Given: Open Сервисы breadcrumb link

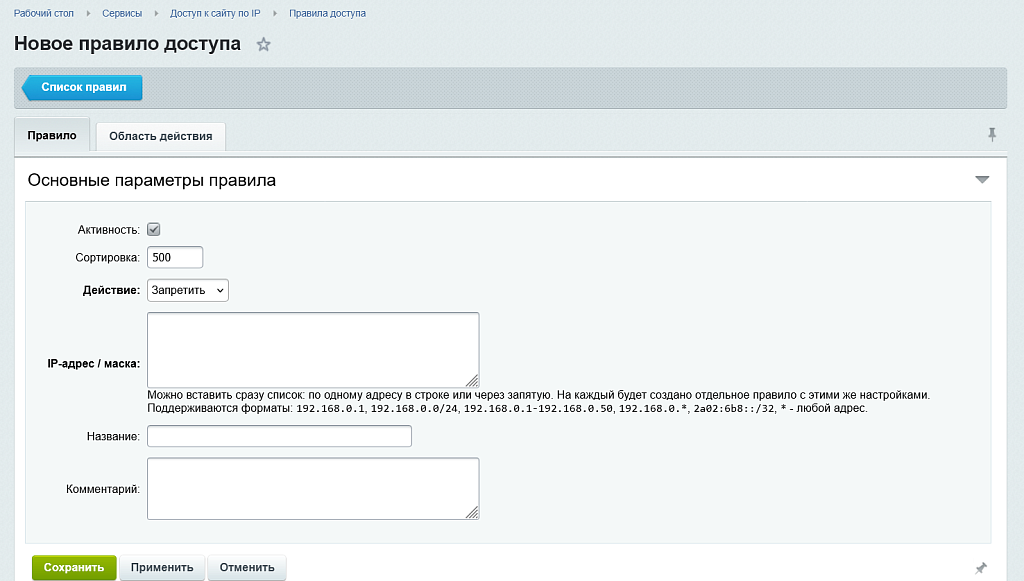Looking at the screenshot, I should pos(122,13).
